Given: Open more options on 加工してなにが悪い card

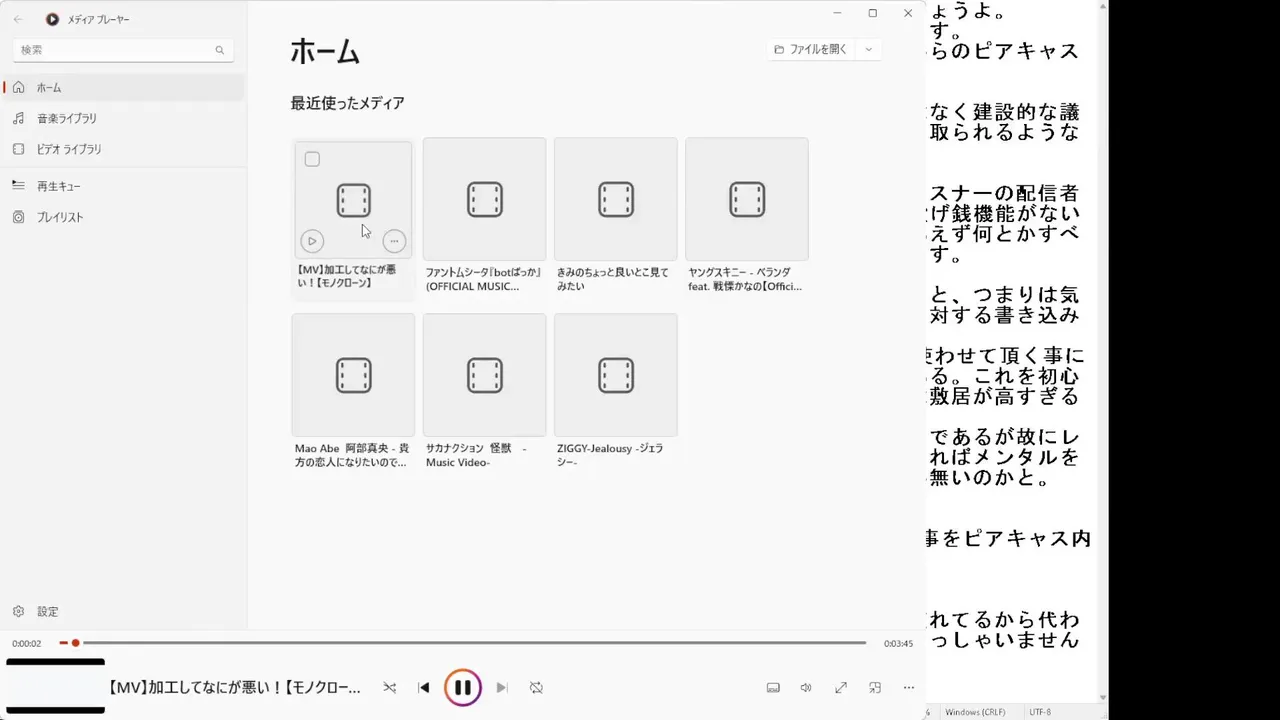Looking at the screenshot, I should 394,241.
